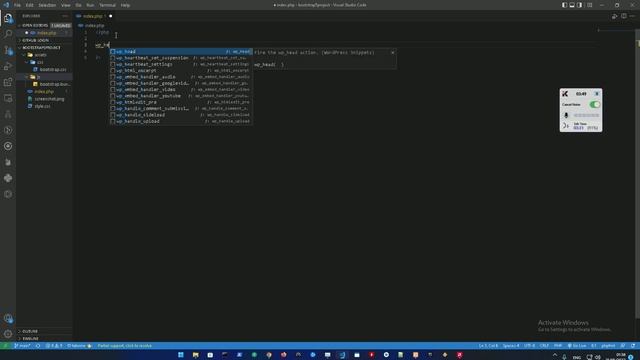Open the Help menu
The width and height of the screenshot is (640, 360).
(x=125, y=5)
